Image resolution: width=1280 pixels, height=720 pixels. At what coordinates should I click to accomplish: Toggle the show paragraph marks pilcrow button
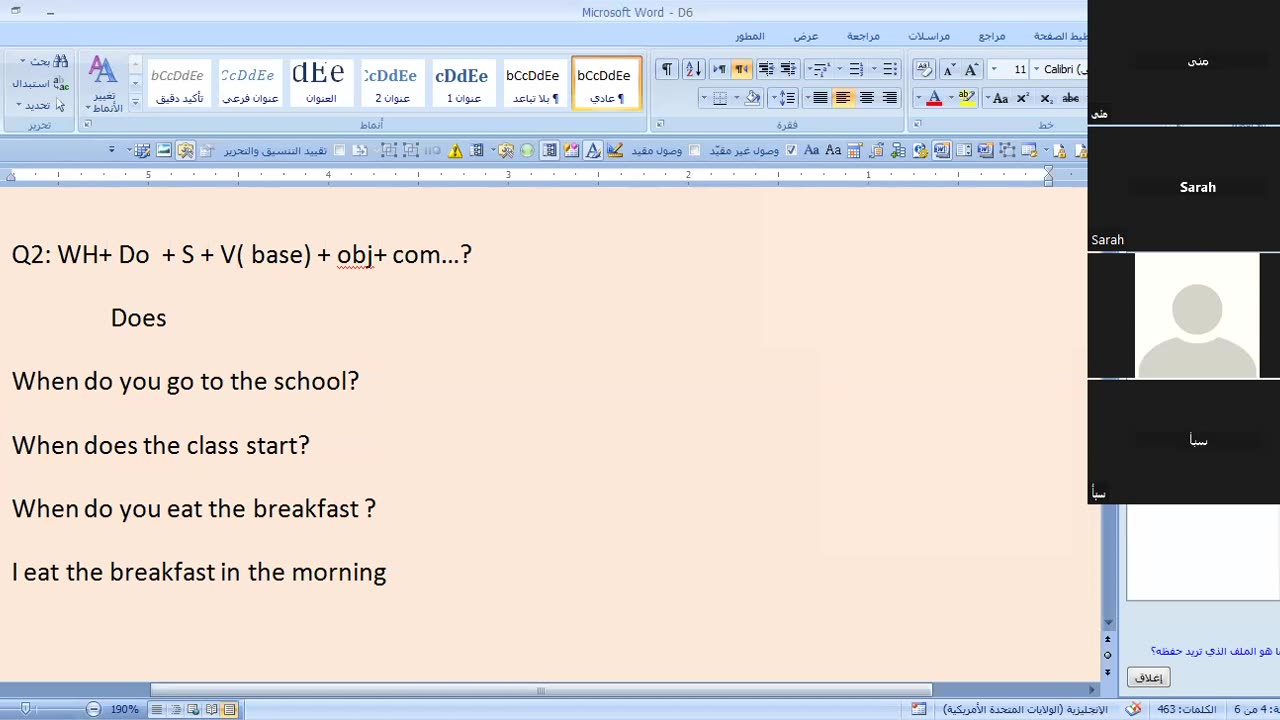[666, 69]
